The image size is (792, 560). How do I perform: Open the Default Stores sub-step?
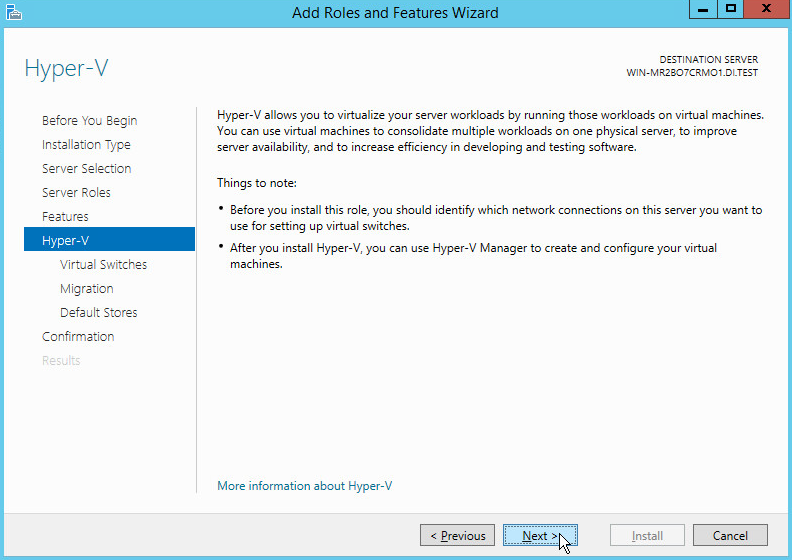click(98, 313)
